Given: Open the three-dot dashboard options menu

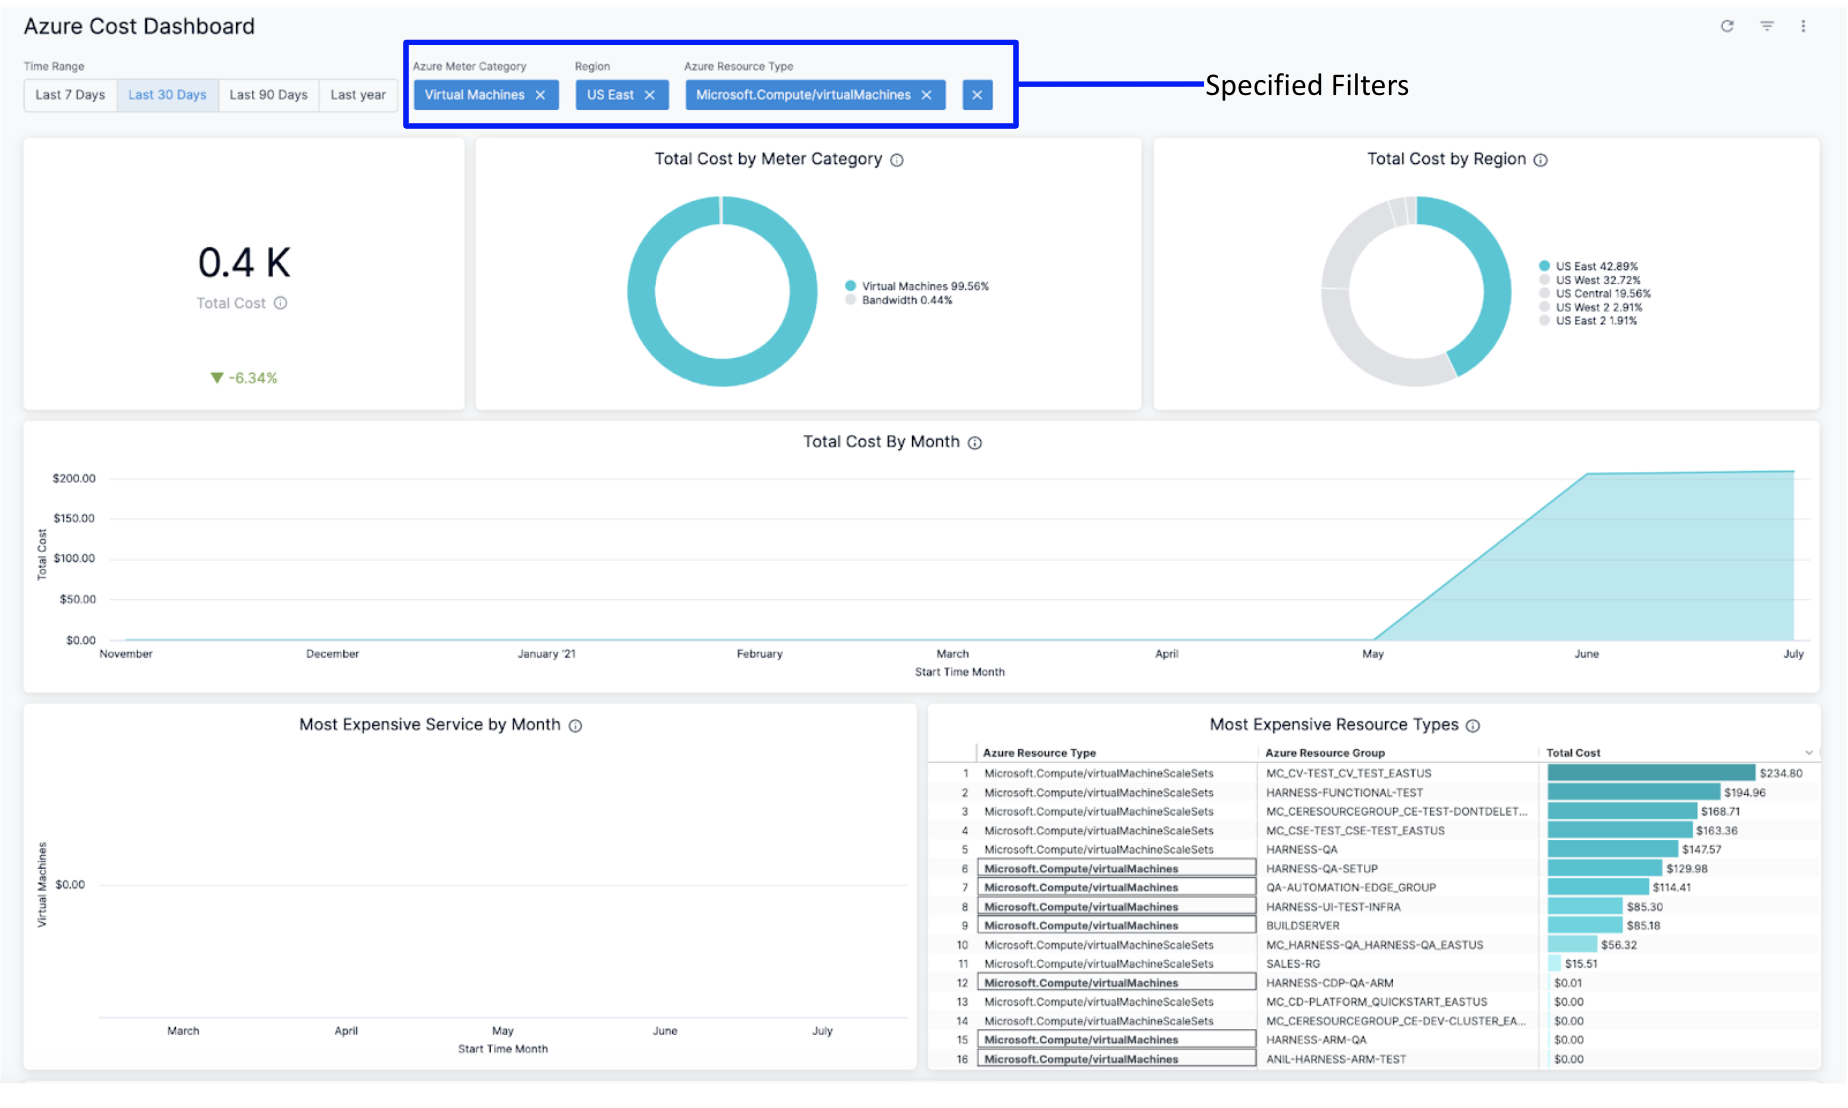Looking at the screenshot, I should [1803, 26].
